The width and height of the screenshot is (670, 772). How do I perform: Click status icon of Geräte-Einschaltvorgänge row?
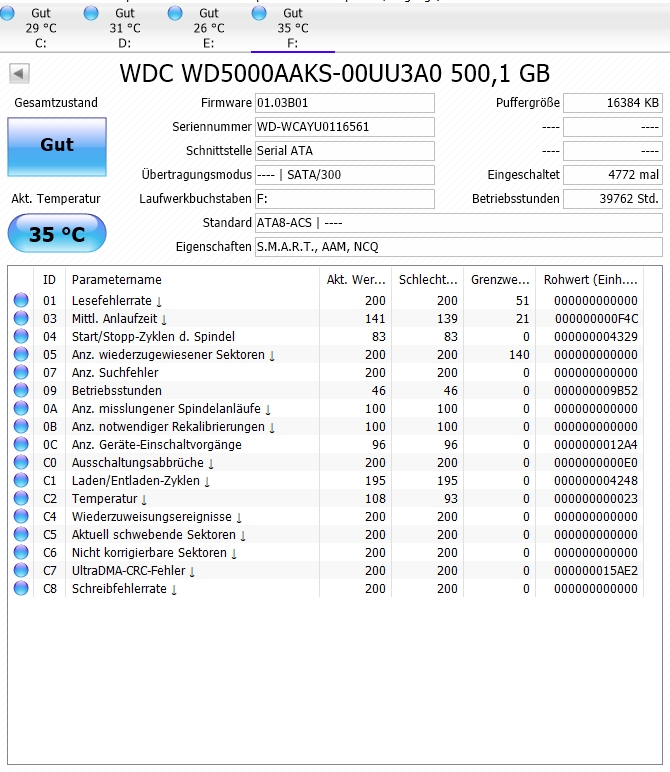[21, 445]
